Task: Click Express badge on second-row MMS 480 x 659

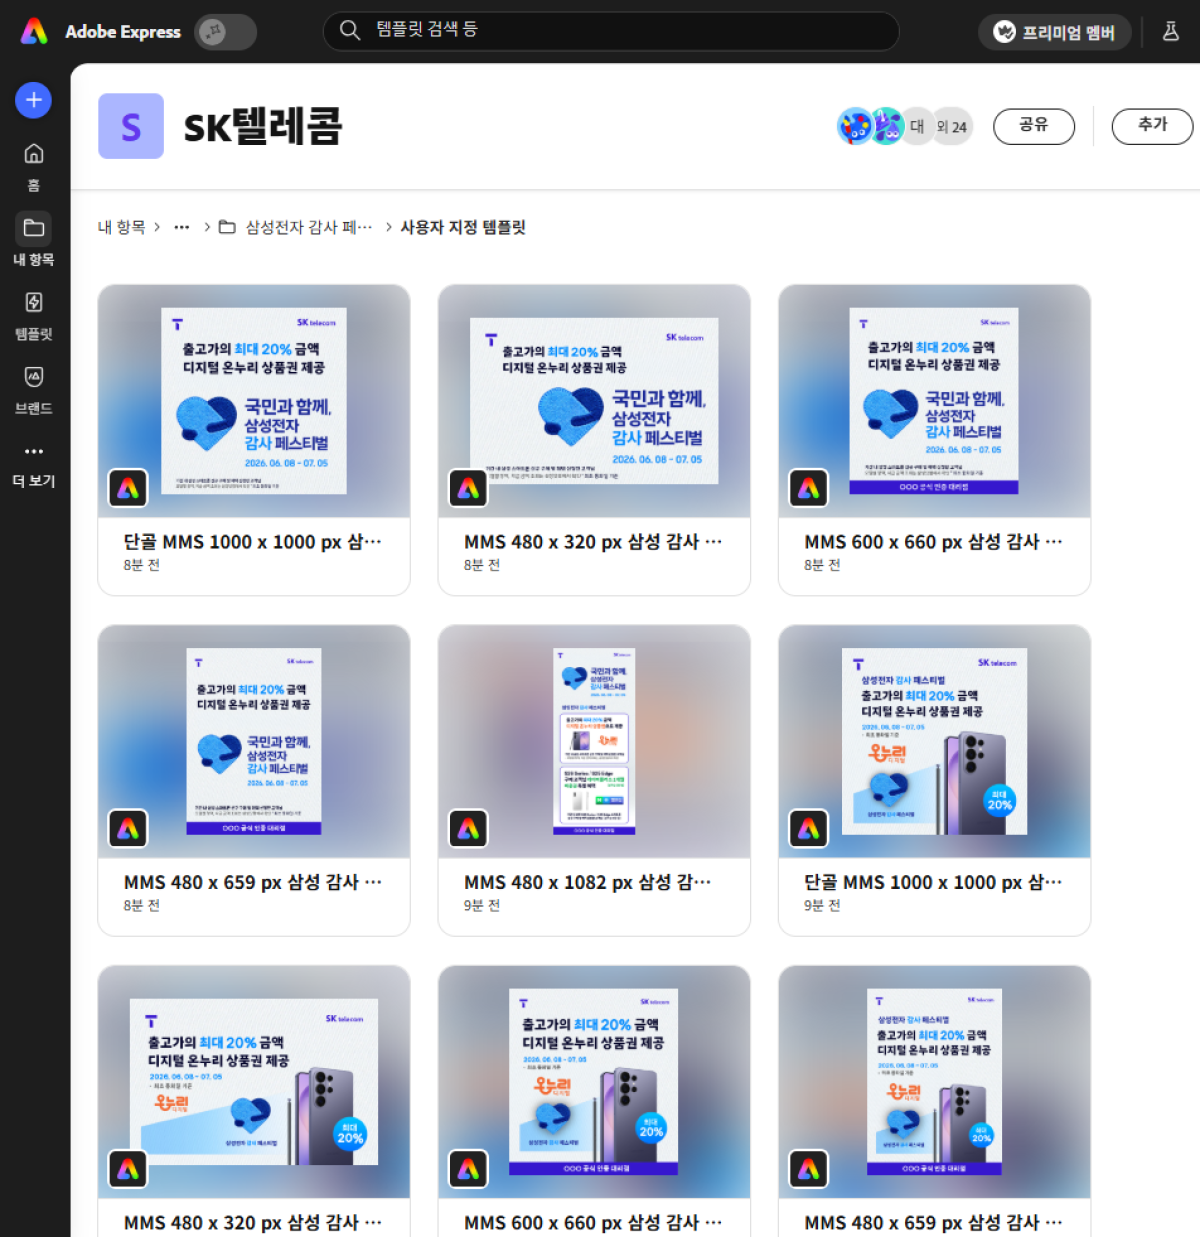Action: coord(128,828)
